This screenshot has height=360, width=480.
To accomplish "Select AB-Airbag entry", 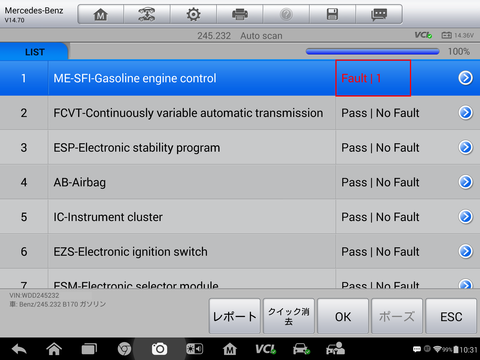I will tap(240, 182).
